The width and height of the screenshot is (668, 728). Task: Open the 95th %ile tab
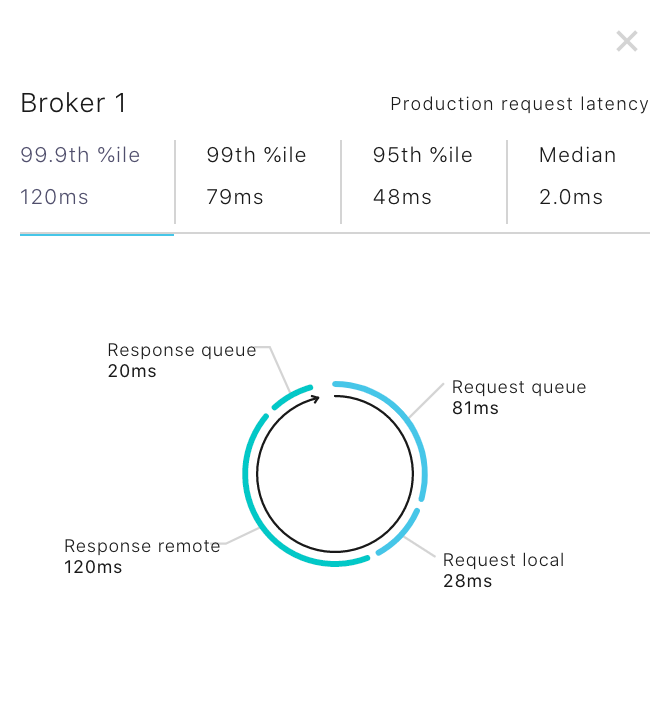(422, 175)
